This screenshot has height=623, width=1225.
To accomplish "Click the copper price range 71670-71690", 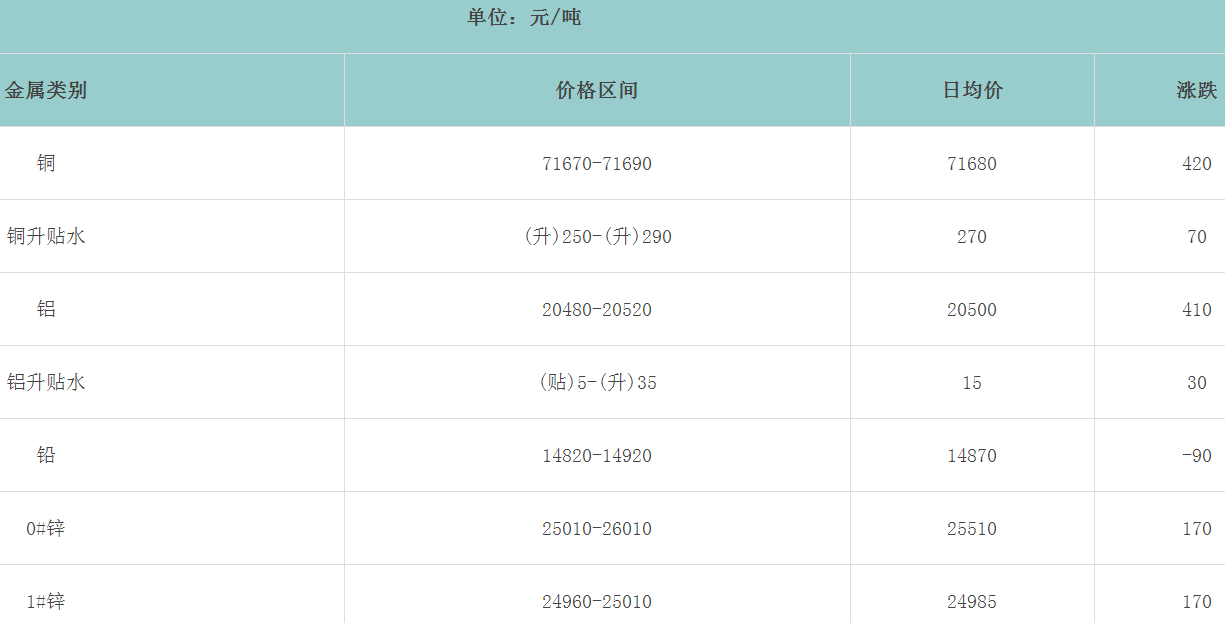I will tap(597, 164).
